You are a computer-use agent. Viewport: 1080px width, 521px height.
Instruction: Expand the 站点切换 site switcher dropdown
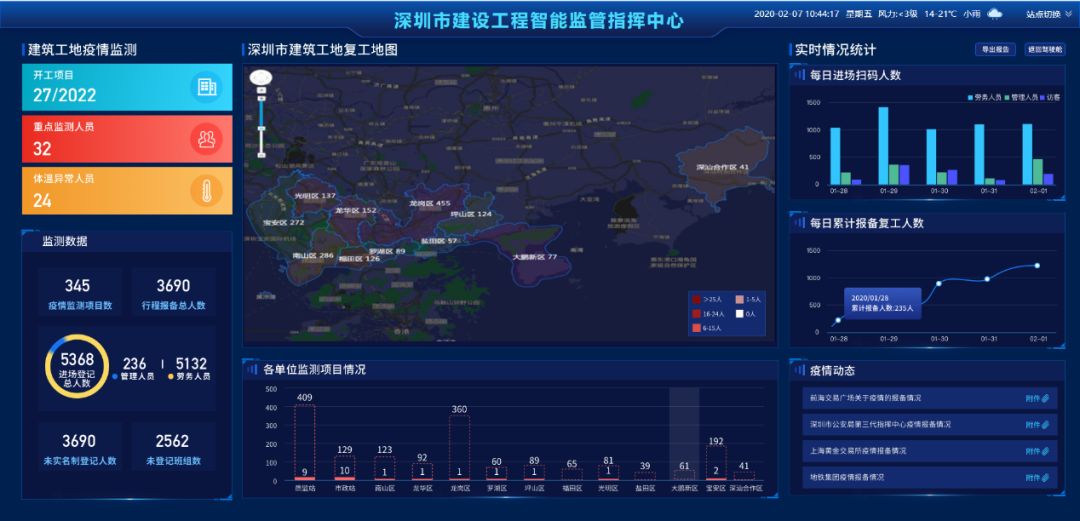point(1048,14)
